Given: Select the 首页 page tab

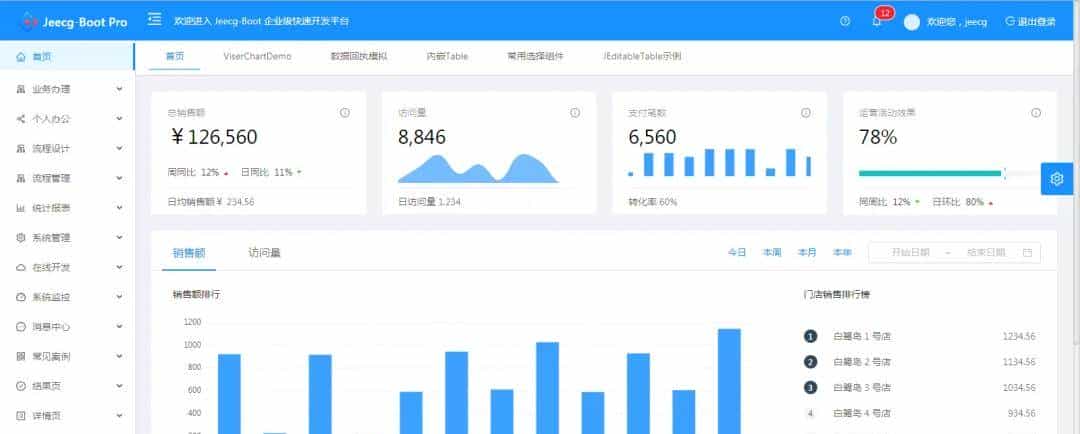Looking at the screenshot, I should (174, 56).
